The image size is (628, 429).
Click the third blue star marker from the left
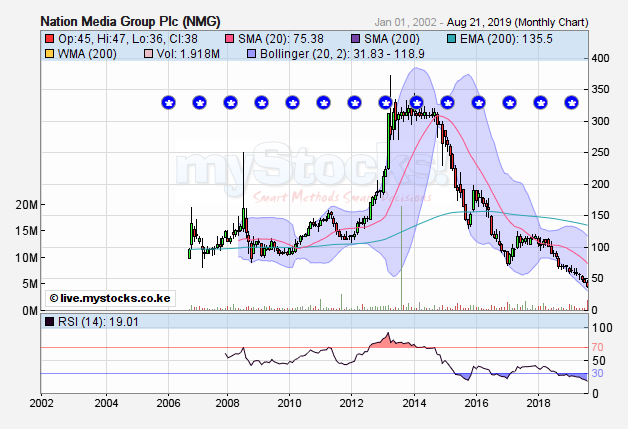(x=230, y=102)
